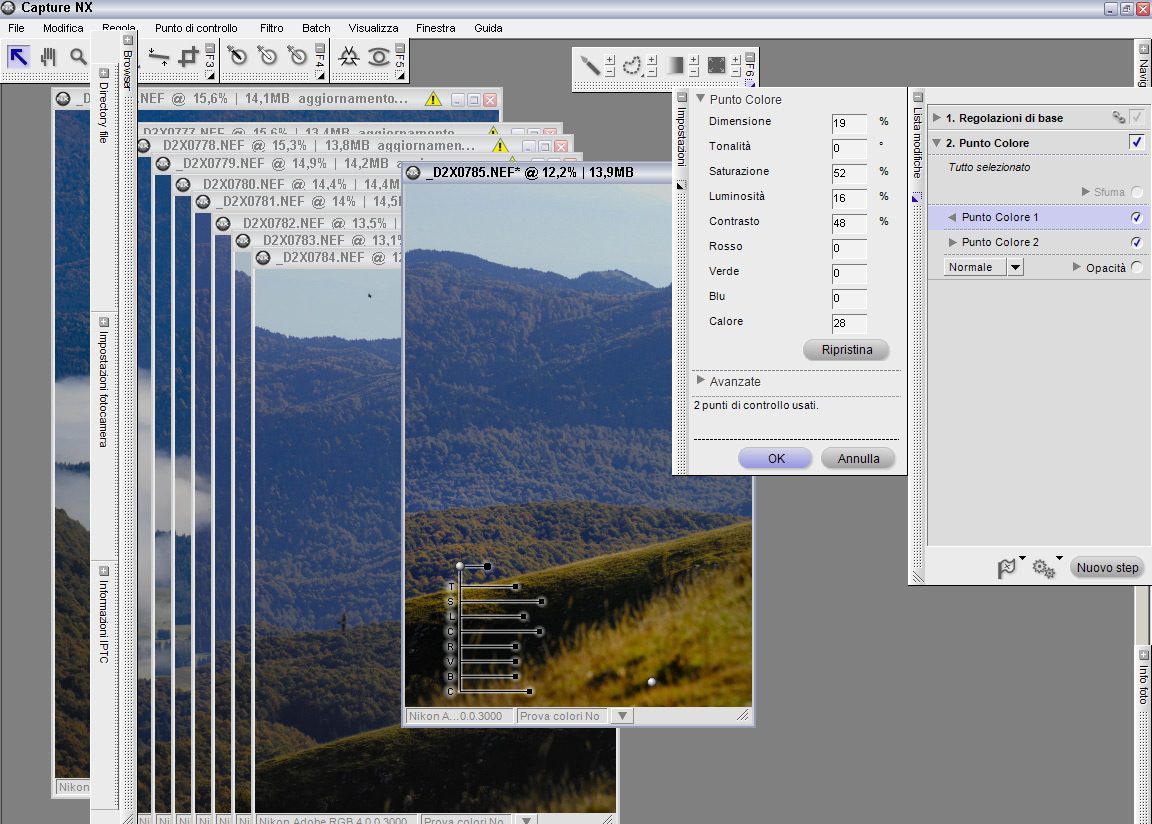Viewport: 1152px width, 824px height.
Task: Expand Punto Colore 2 entry
Action: tap(953, 242)
